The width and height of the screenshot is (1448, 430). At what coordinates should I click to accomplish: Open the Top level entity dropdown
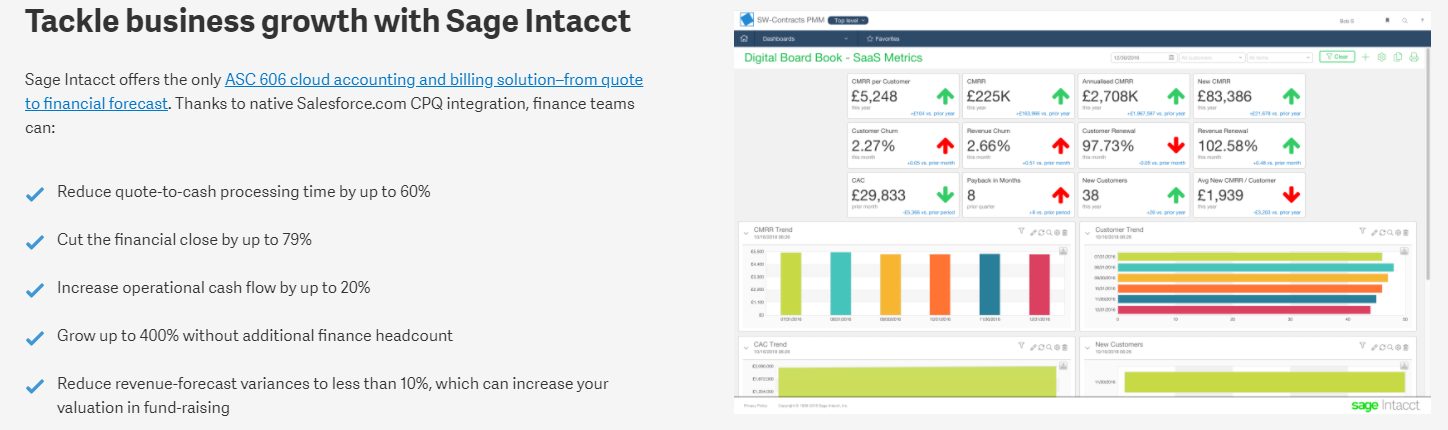(848, 20)
